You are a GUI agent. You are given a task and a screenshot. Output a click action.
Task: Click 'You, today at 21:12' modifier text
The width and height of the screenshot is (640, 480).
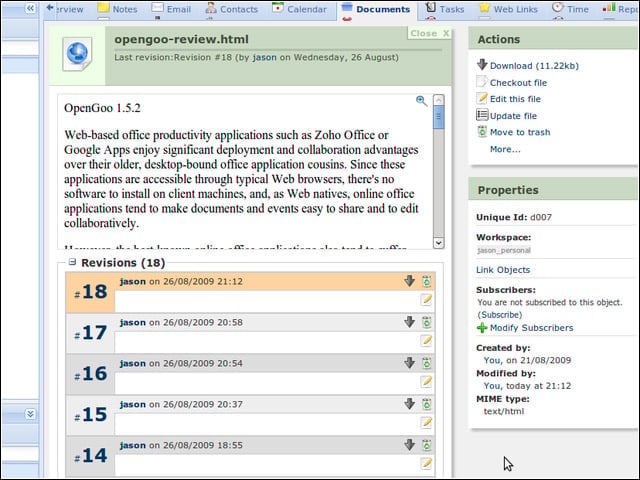pos(527,386)
